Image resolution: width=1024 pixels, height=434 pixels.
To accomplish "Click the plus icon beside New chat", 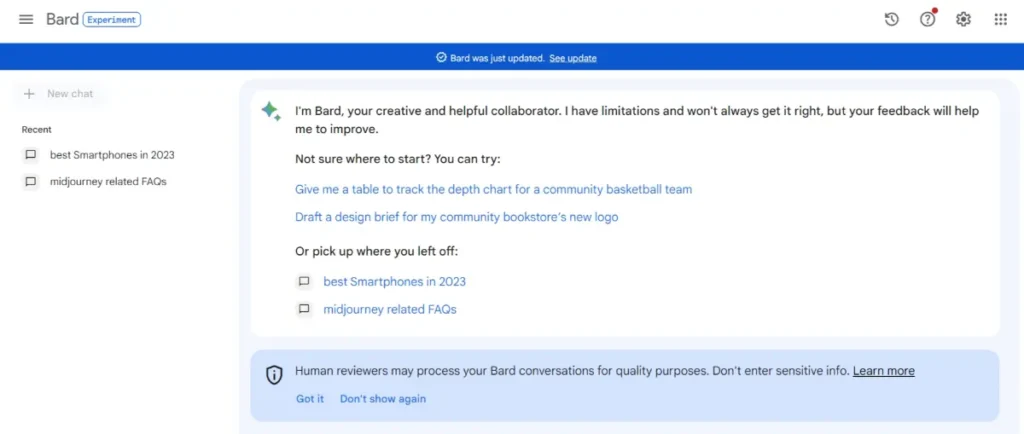I will [x=29, y=94].
